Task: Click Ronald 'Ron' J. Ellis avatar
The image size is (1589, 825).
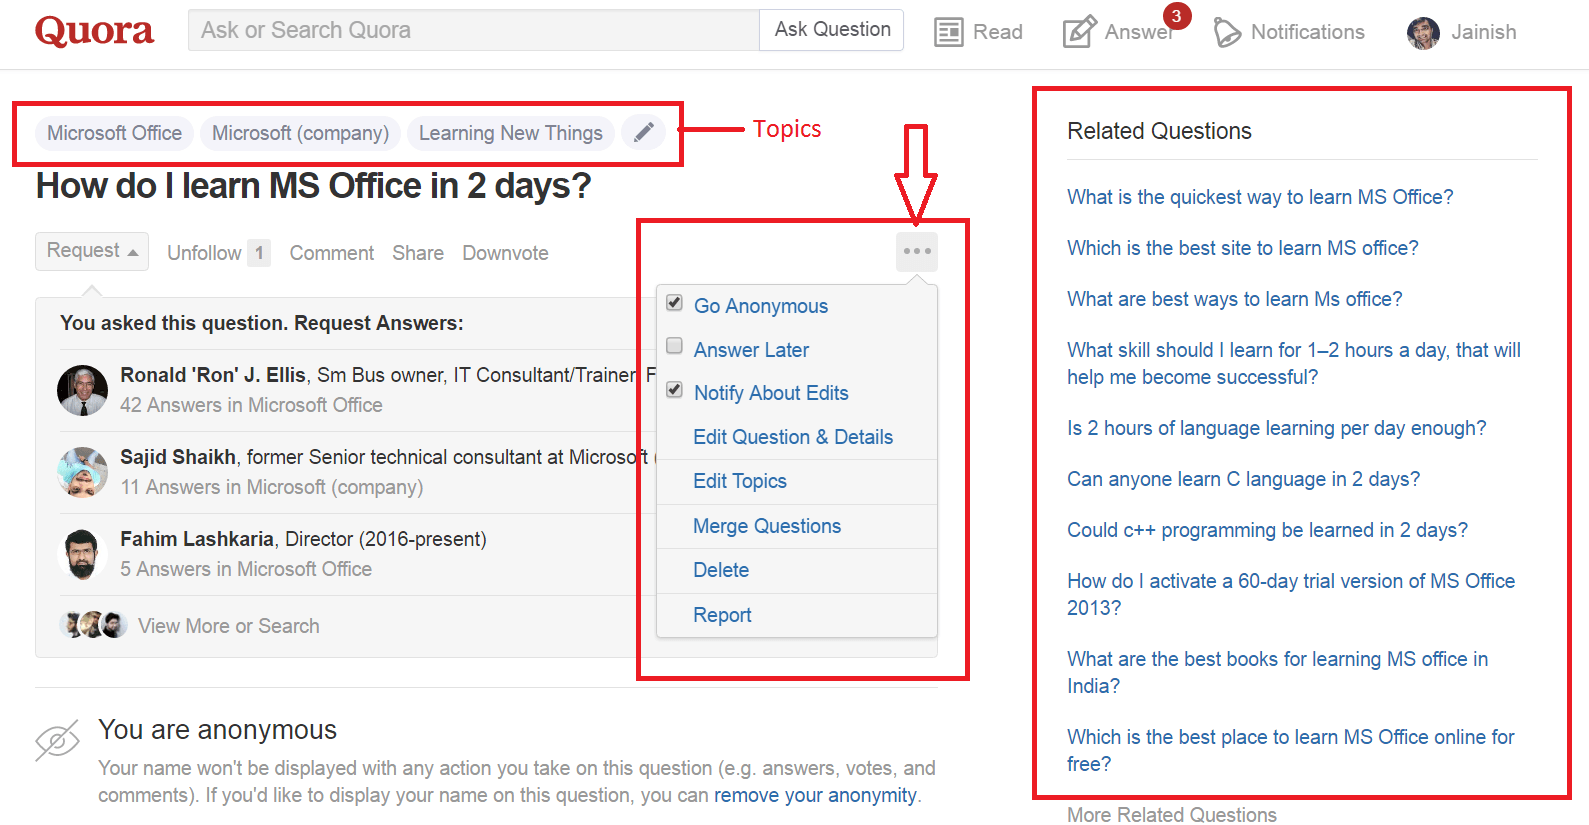Action: pyautogui.click(x=82, y=390)
